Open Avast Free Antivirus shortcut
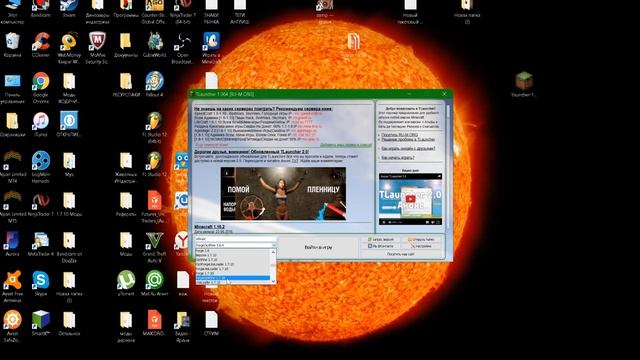The height and width of the screenshot is (360, 640). pos(12,287)
